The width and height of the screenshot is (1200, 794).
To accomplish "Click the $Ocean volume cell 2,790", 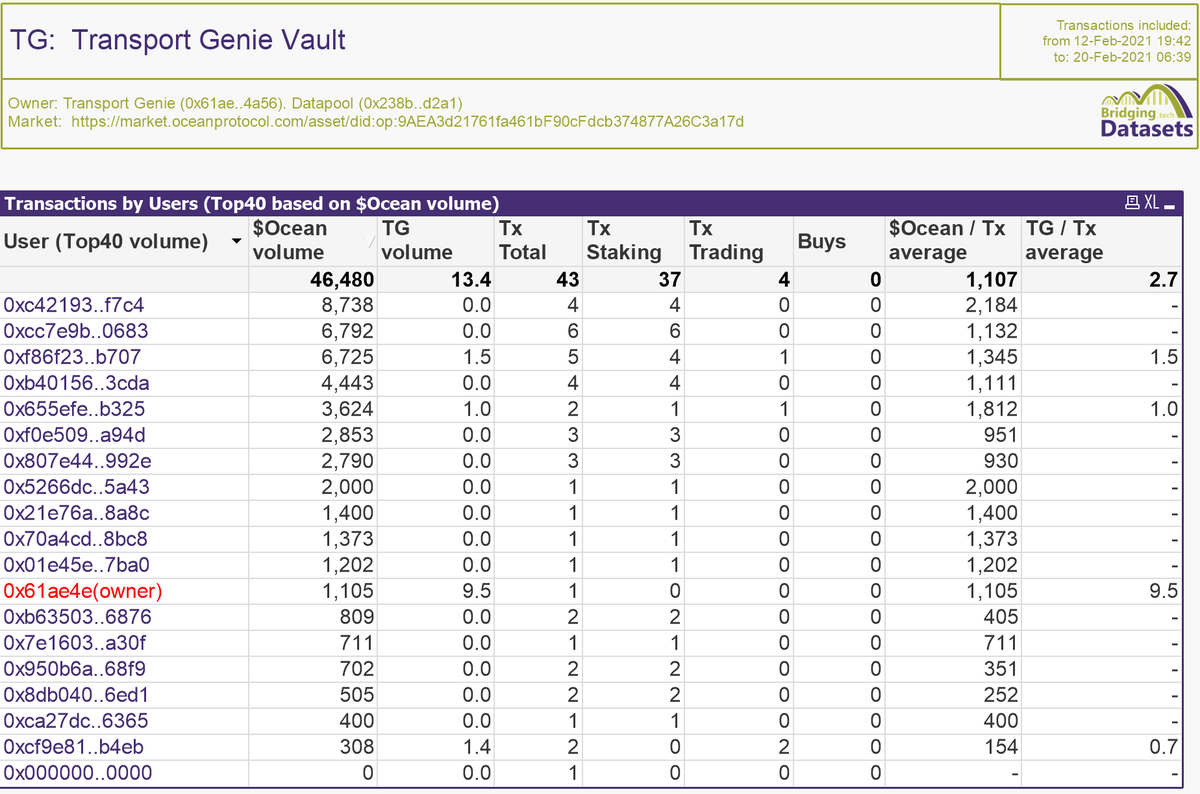I will tap(347, 460).
